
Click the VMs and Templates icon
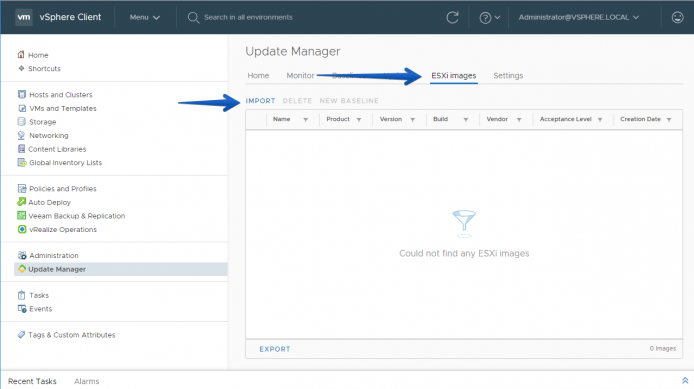pos(22,108)
